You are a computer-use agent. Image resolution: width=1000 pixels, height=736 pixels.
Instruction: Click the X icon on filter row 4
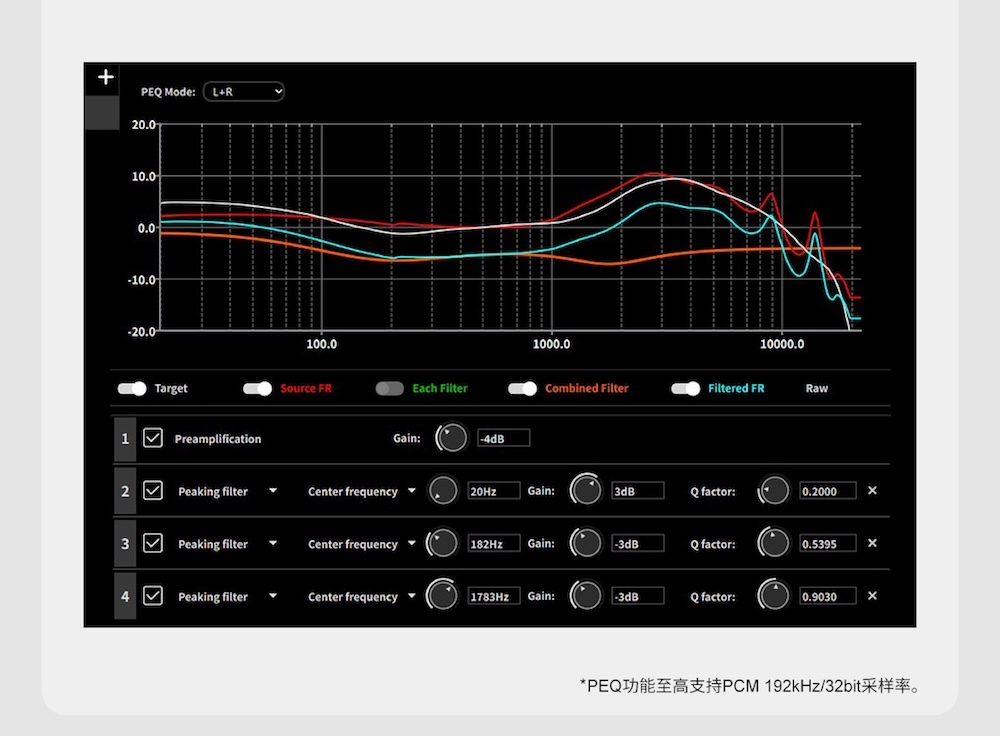click(x=872, y=596)
